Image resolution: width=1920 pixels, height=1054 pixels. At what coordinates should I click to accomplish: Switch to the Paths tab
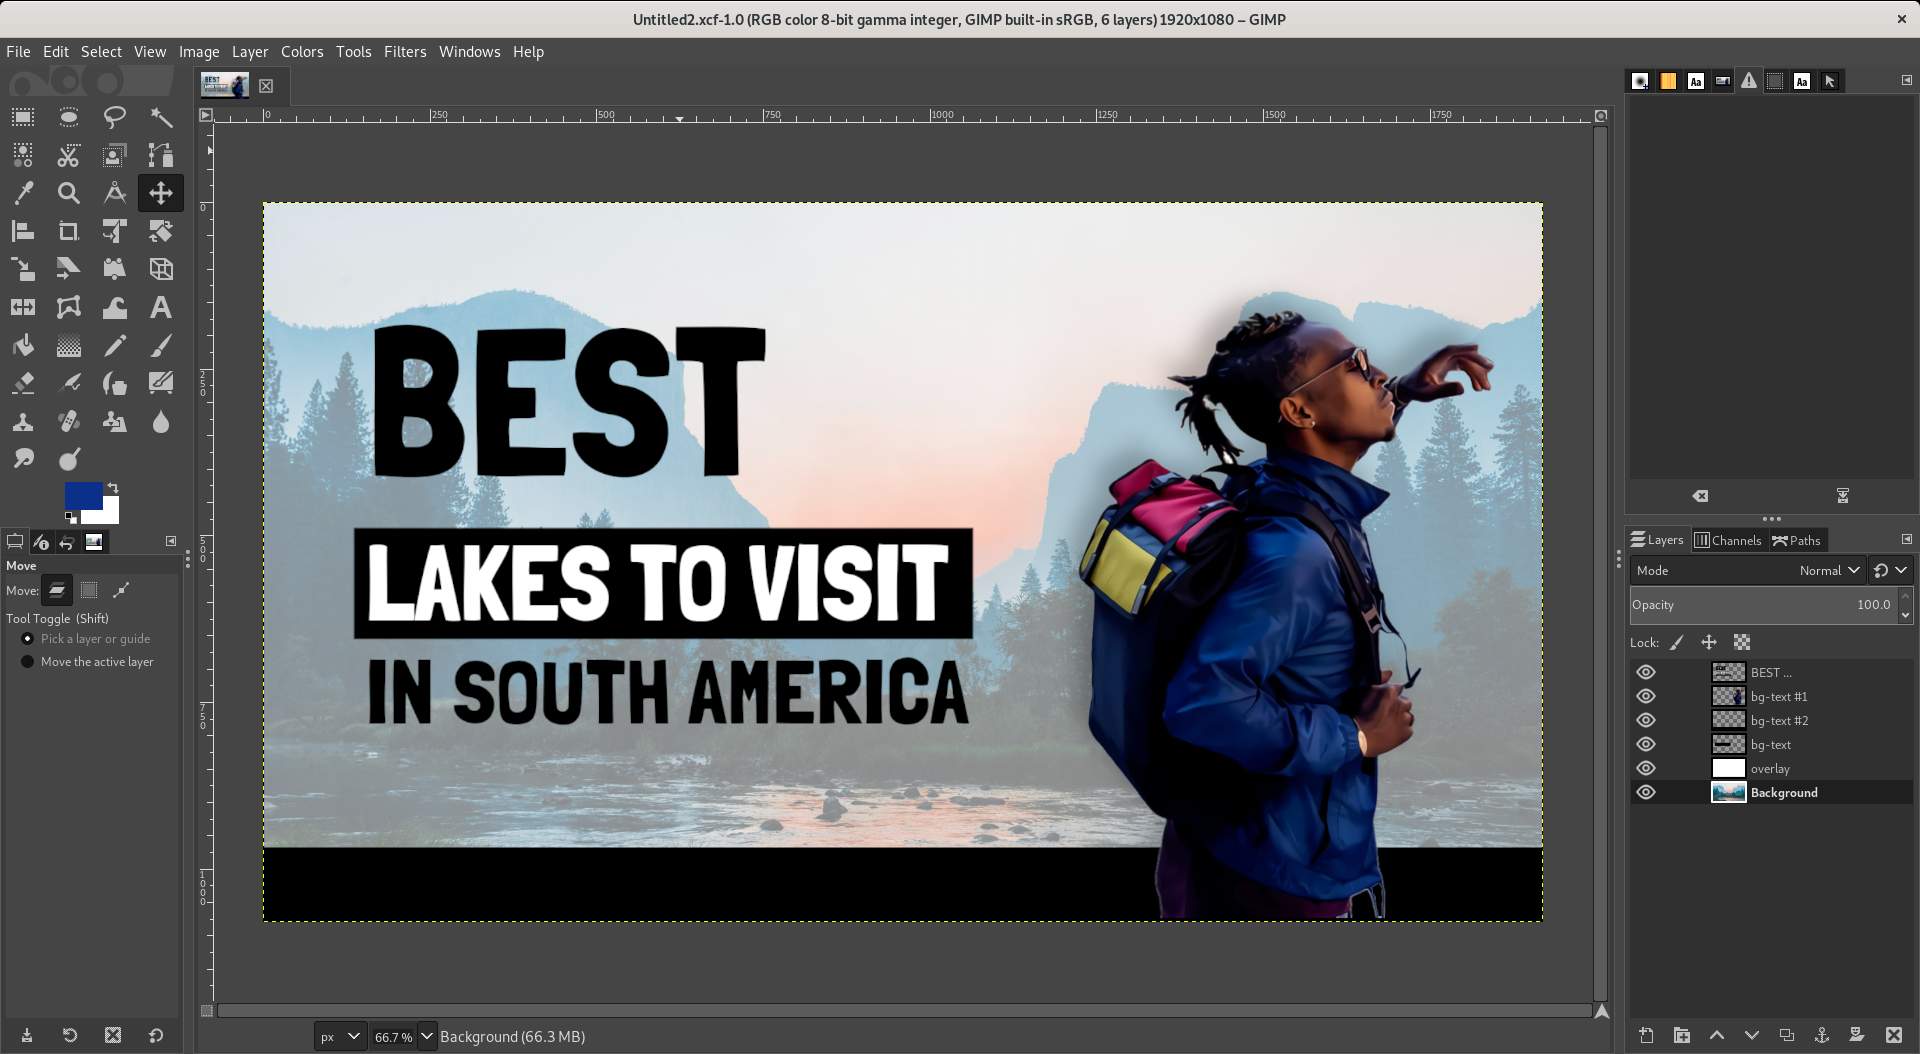[x=1797, y=540]
